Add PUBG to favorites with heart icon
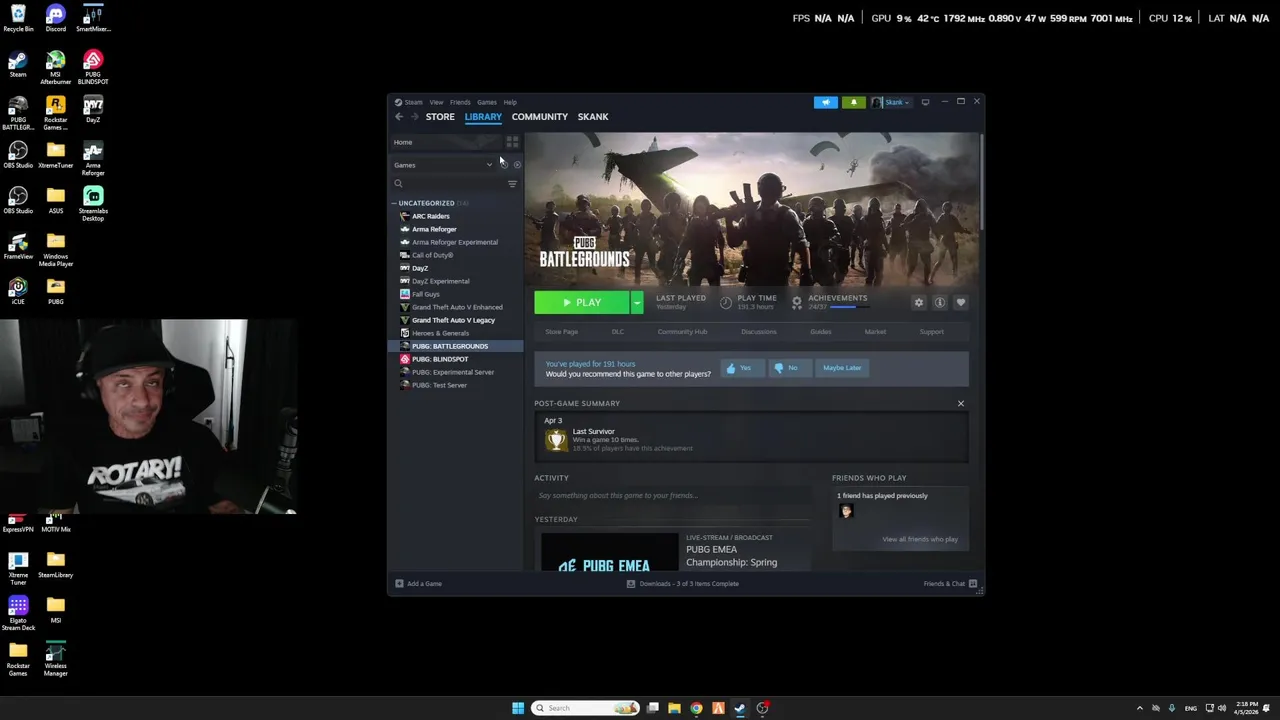 961,302
